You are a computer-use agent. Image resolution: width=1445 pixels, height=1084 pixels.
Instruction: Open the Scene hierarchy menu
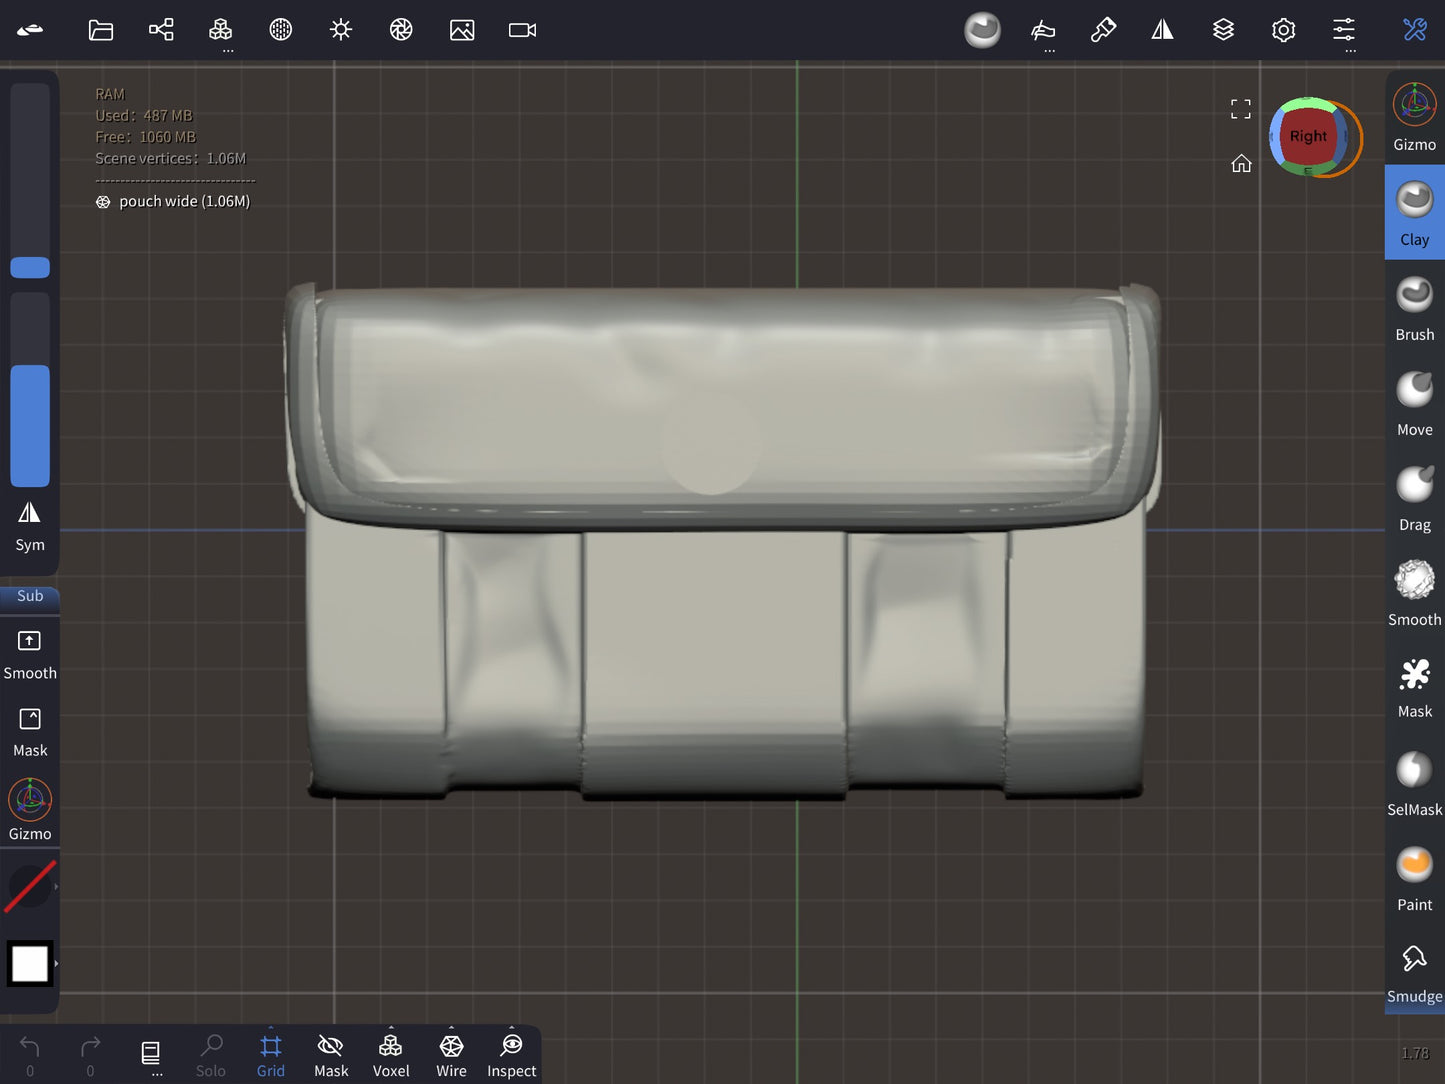161,30
